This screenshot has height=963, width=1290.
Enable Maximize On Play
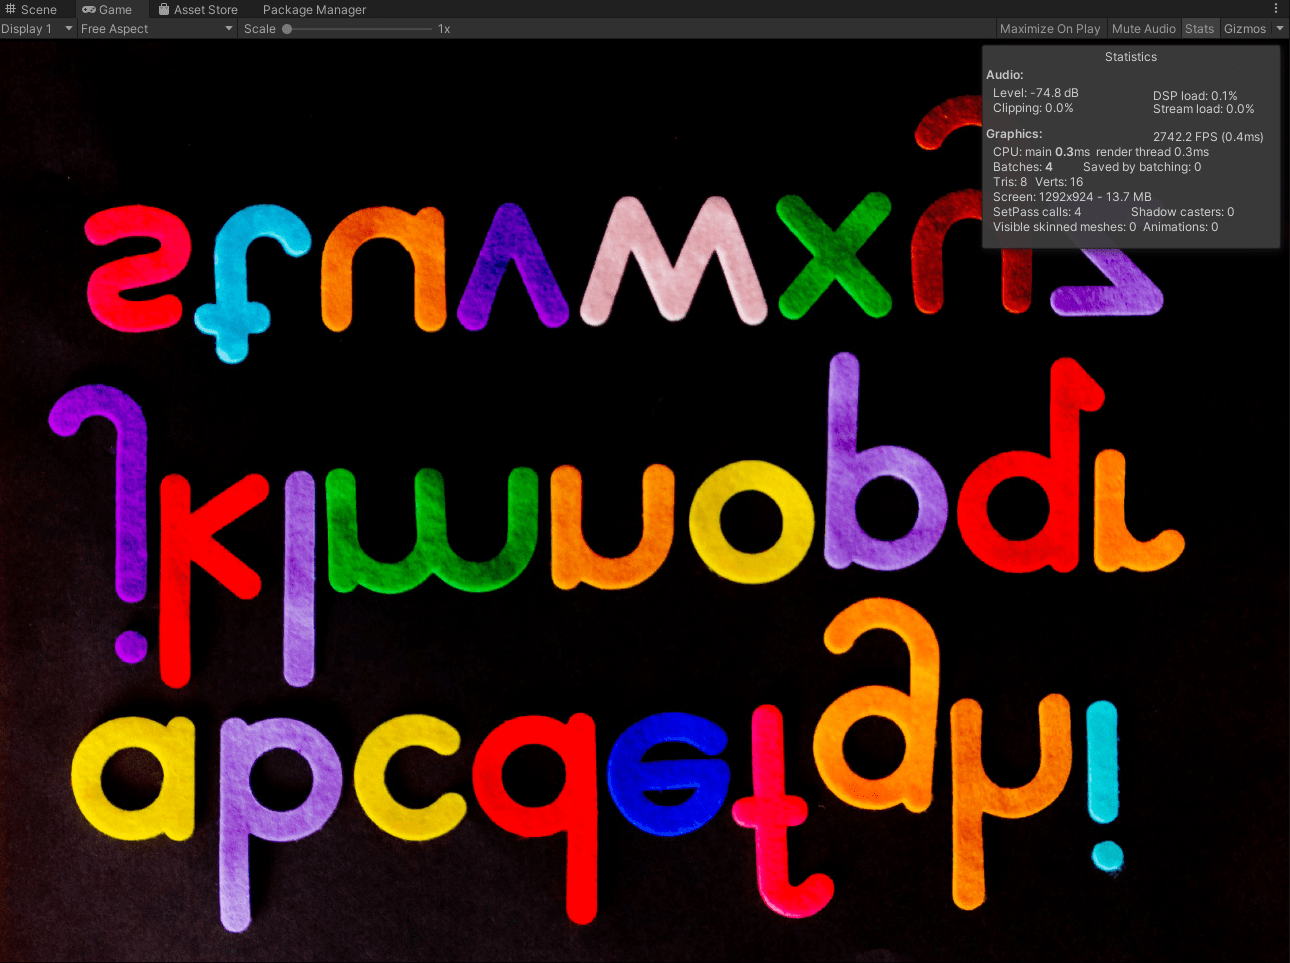[1050, 28]
